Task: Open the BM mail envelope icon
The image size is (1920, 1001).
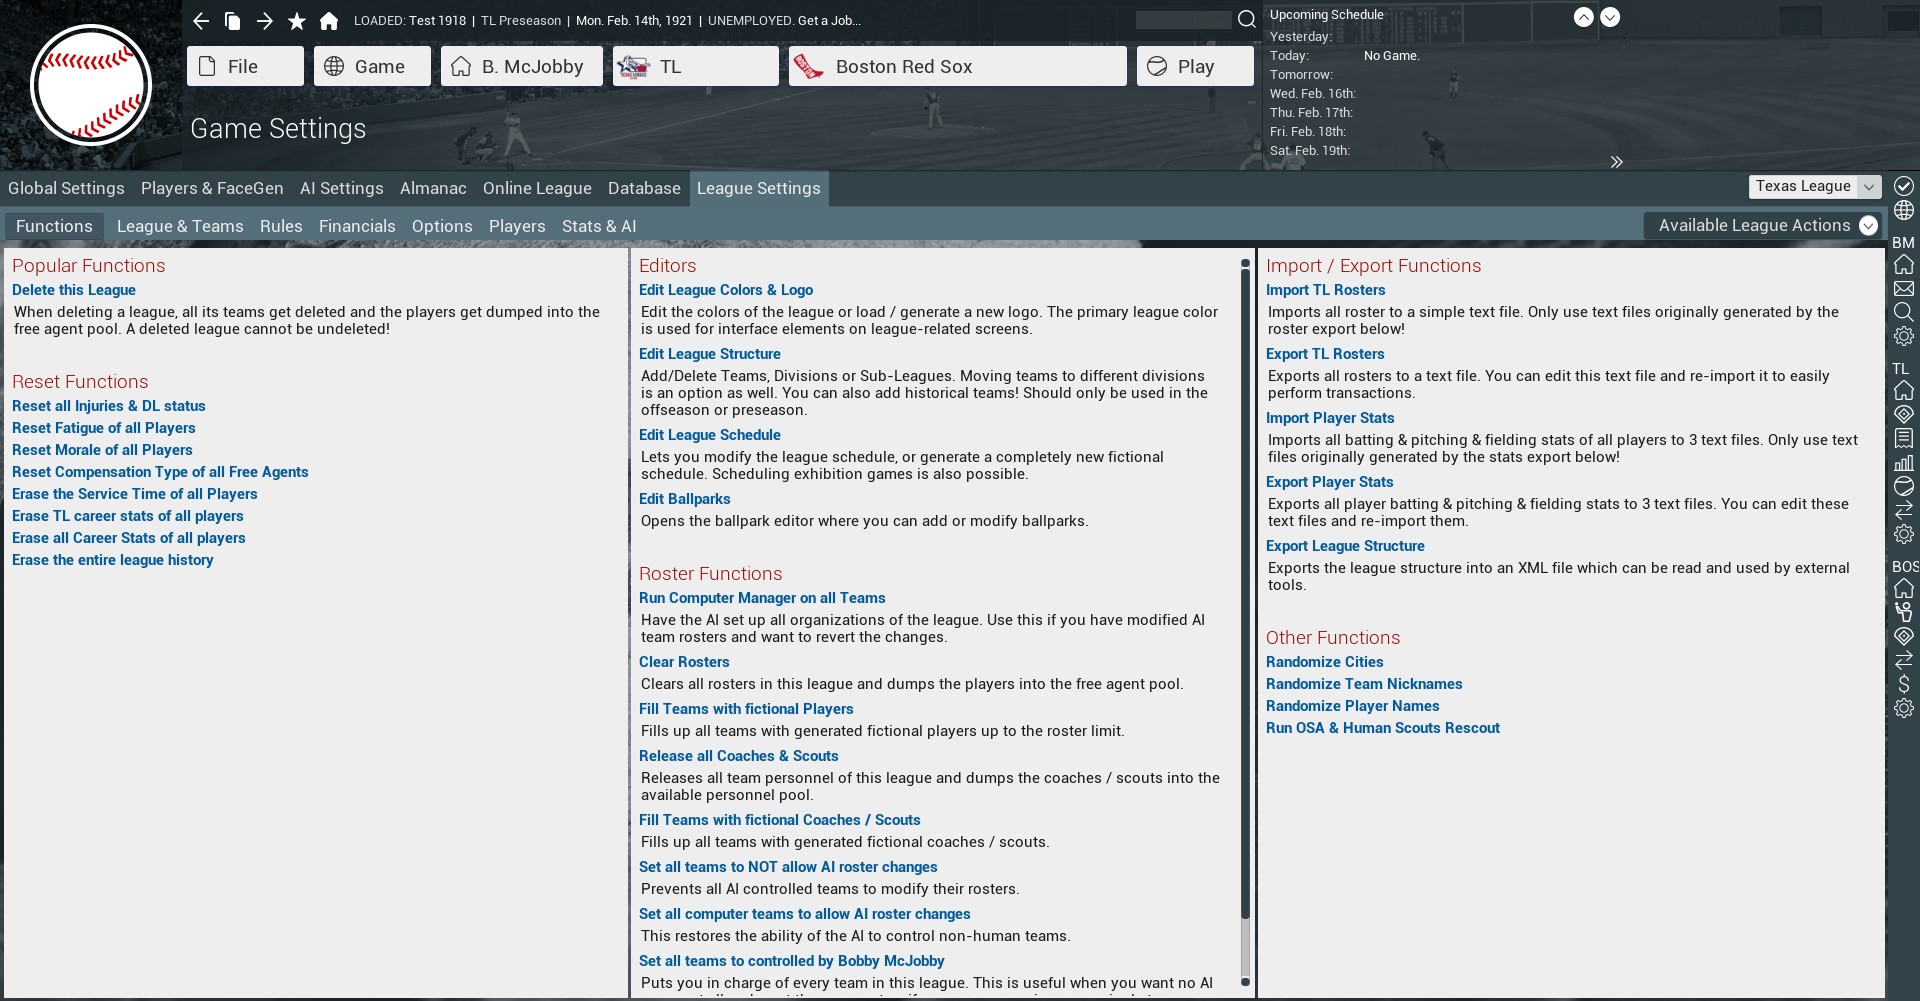Action: 1903,289
